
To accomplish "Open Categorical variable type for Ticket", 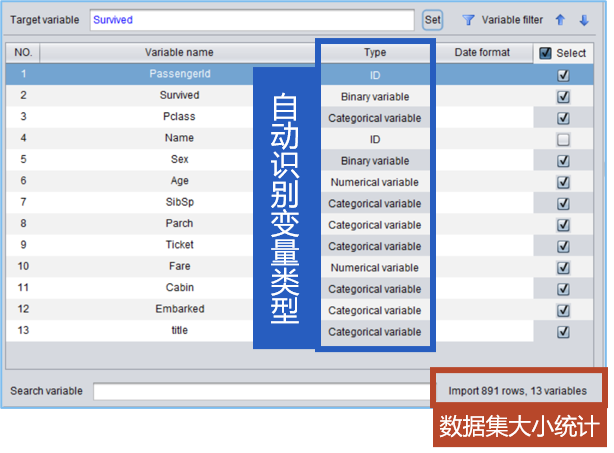I will [375, 246].
